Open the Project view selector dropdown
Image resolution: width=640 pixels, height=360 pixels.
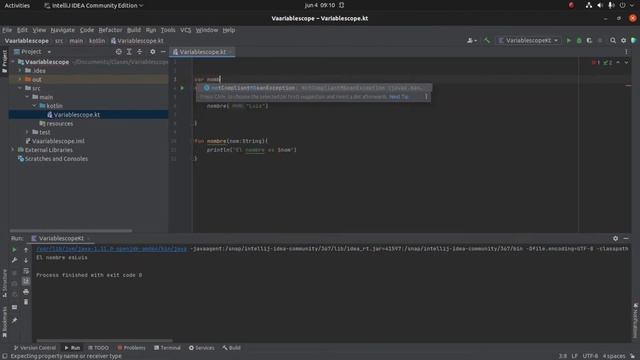click(33, 52)
